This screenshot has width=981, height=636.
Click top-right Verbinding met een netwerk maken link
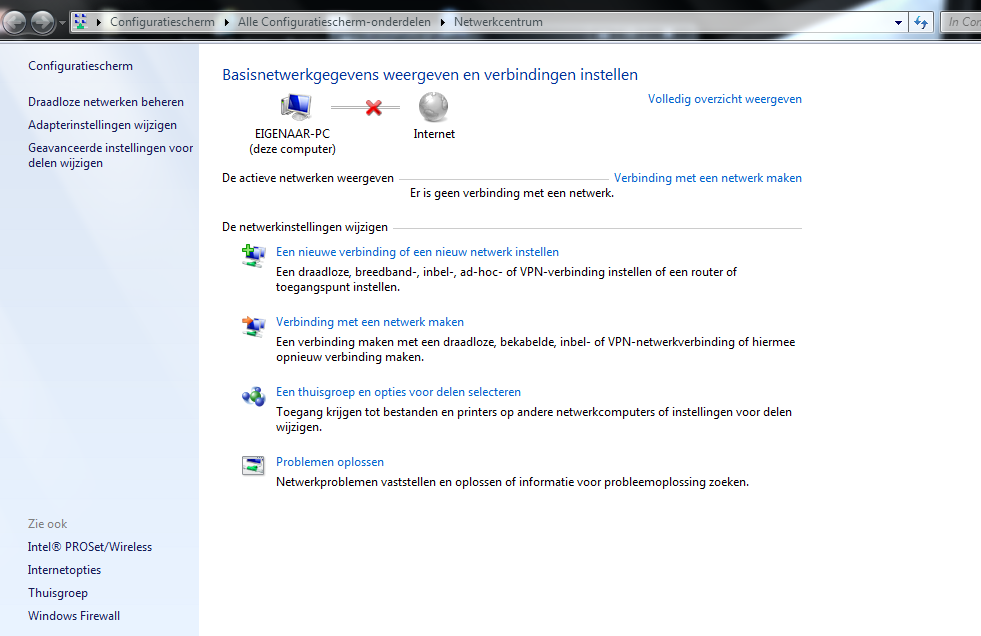click(708, 178)
